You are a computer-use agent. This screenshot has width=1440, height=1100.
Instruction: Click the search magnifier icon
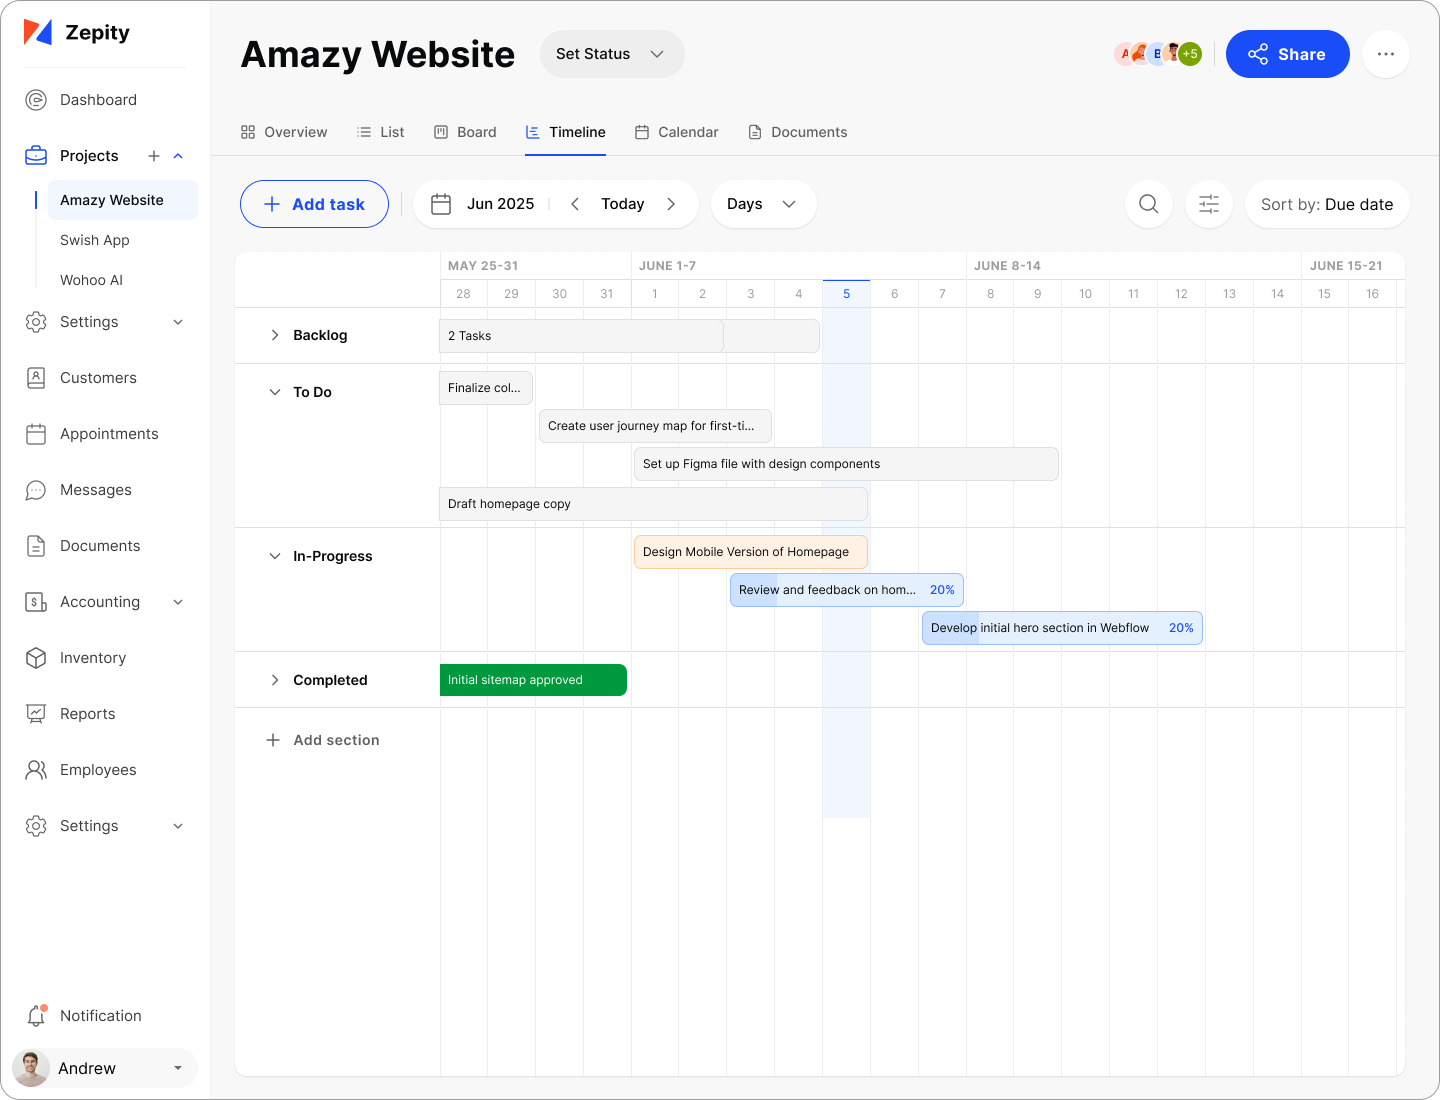[x=1148, y=204]
